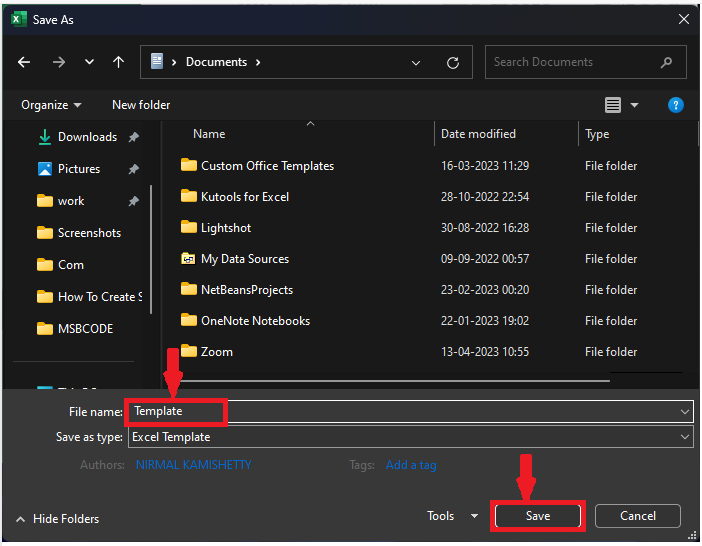Select the Zoom folder
Image resolution: width=702 pixels, height=546 pixels.
(216, 352)
